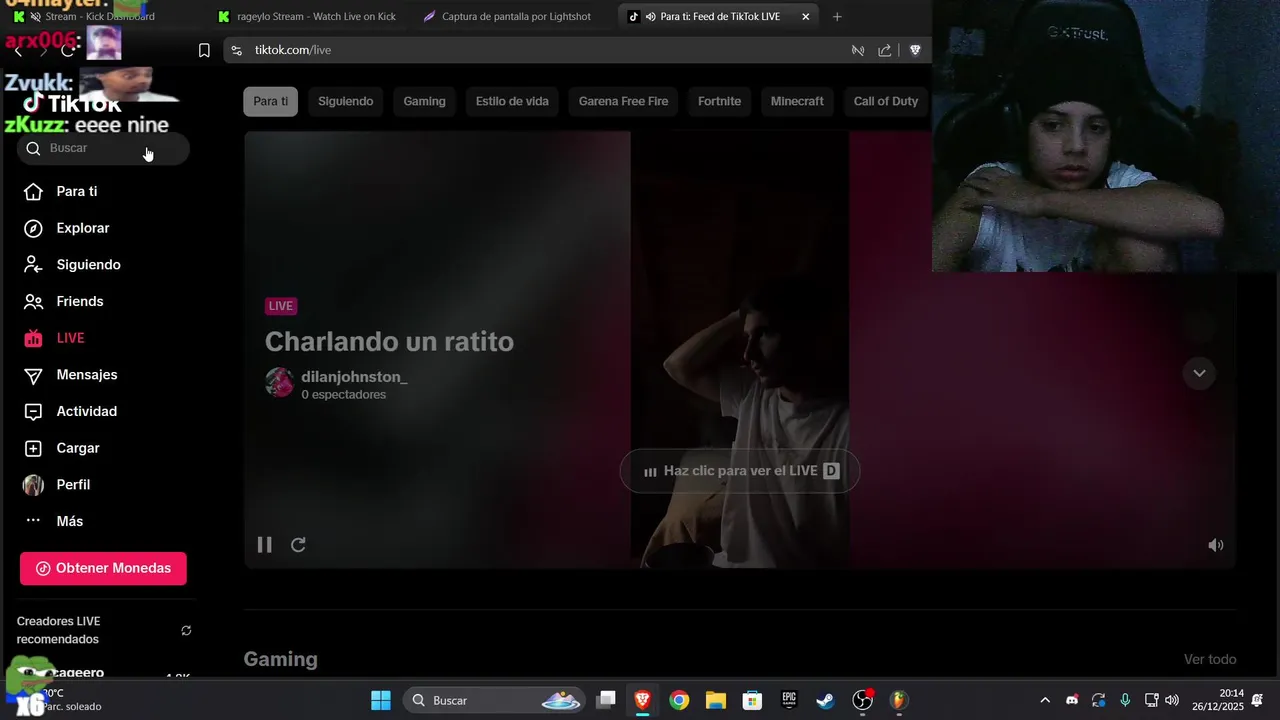Open FL Studio from the taskbar
Viewport: 1280px width, 720px height.
point(898,700)
